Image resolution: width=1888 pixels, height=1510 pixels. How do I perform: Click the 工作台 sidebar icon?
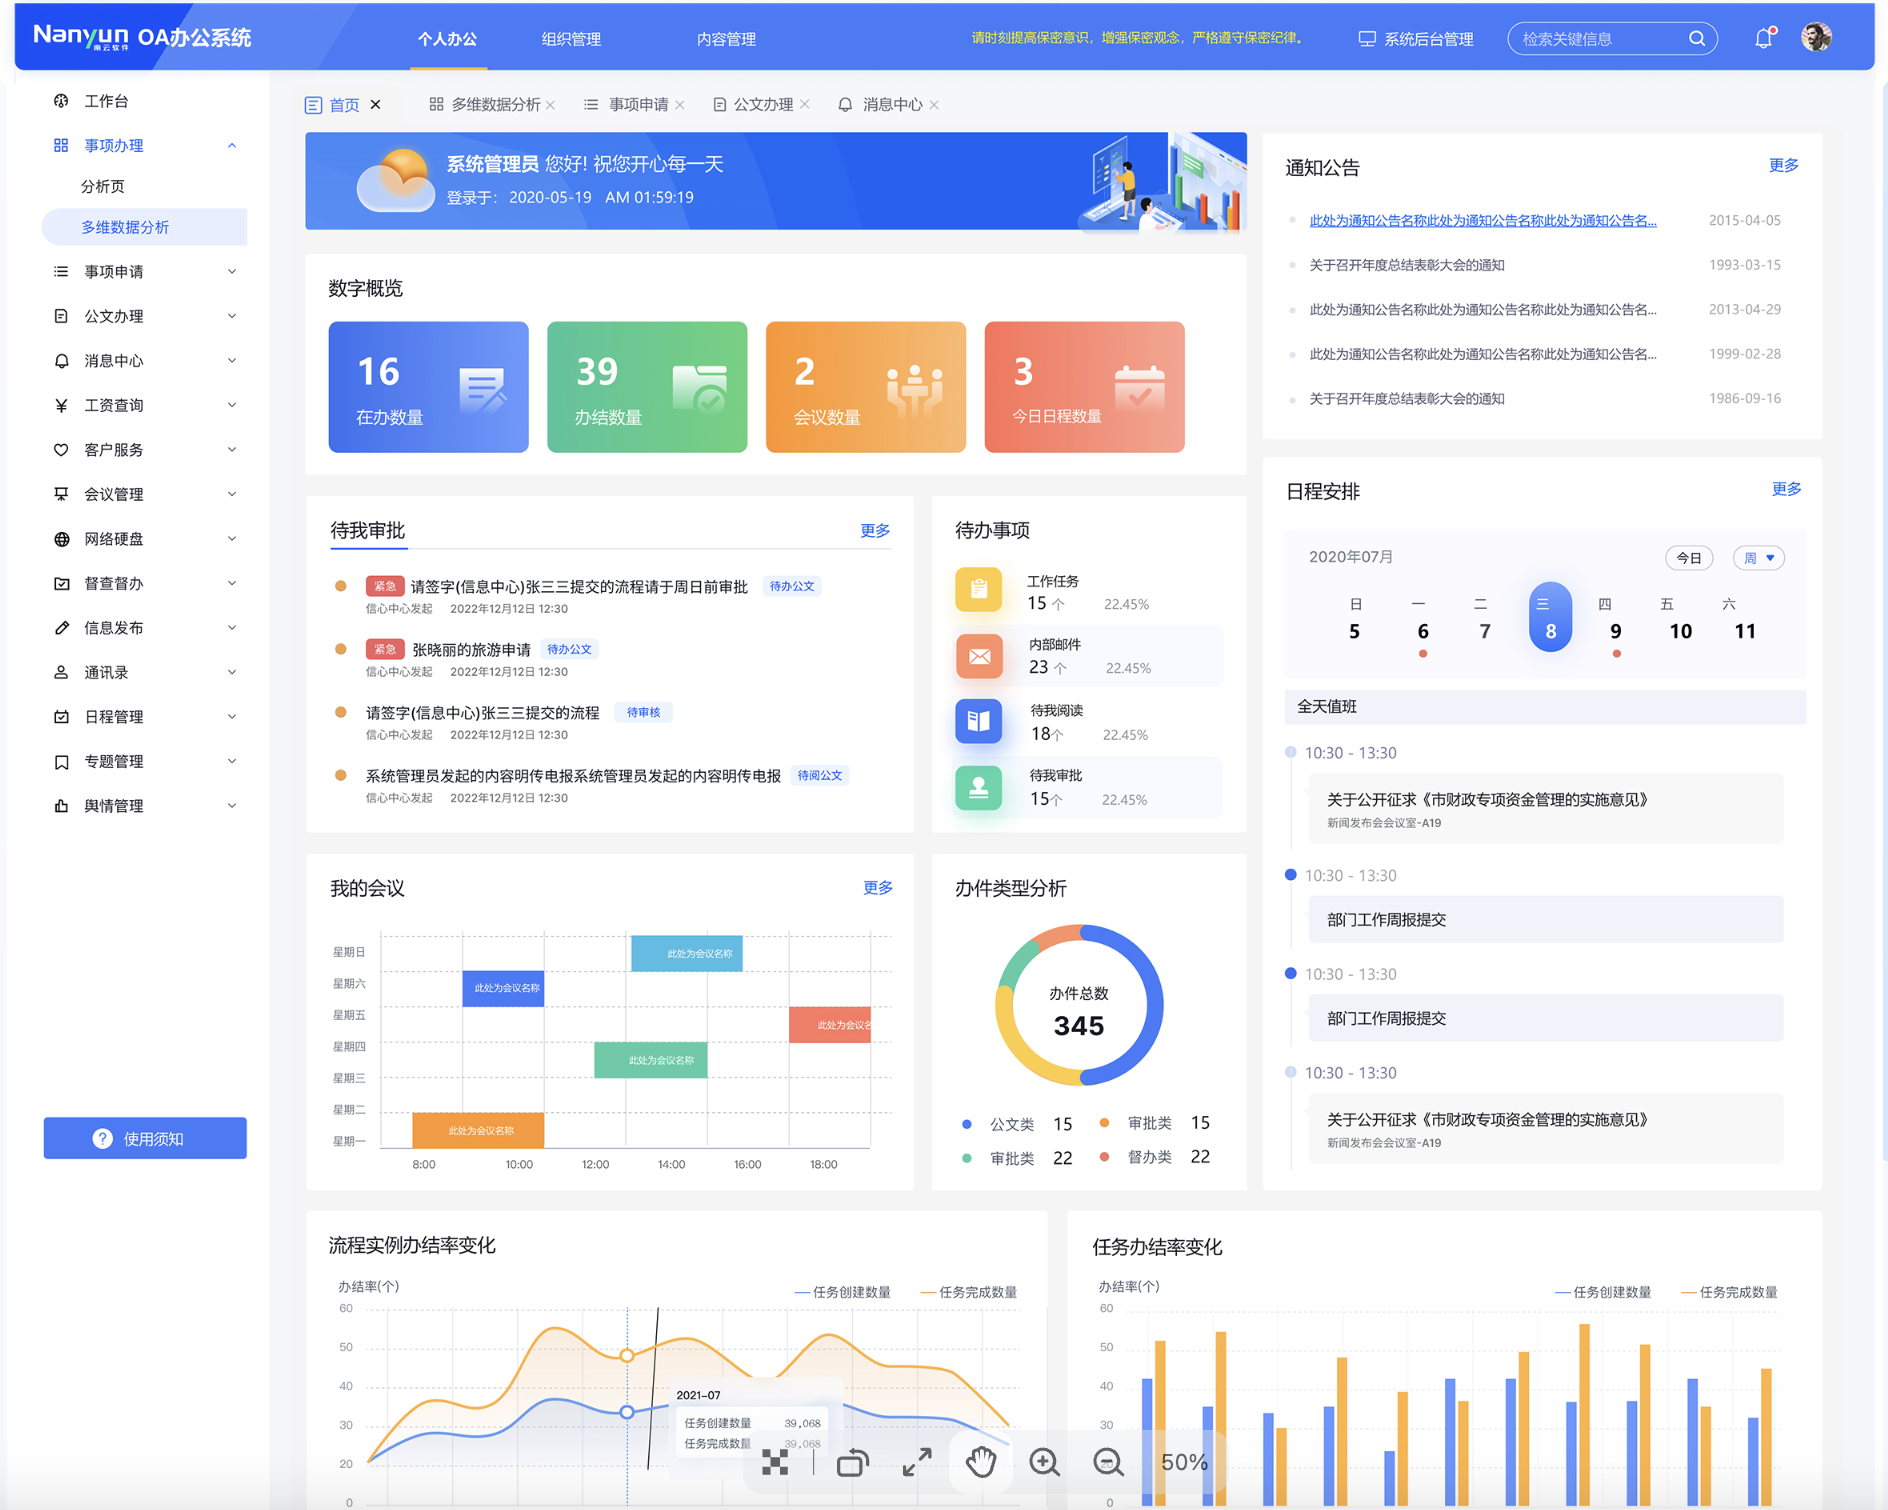point(61,101)
